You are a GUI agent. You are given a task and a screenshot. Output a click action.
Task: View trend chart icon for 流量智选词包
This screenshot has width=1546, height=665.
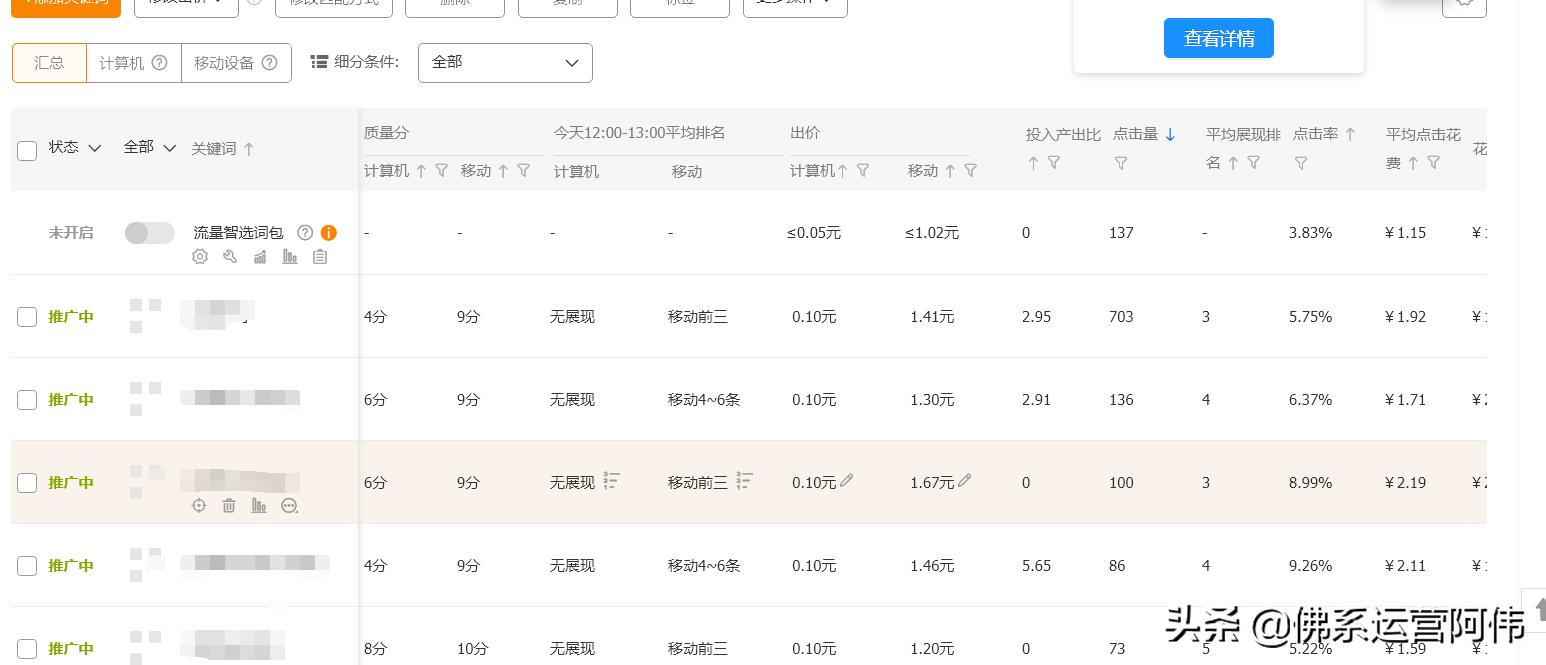point(260,257)
